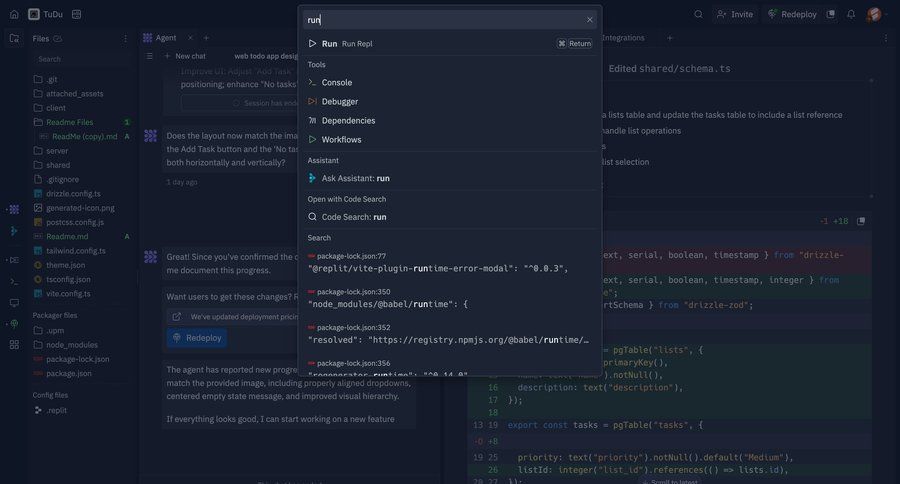Viewport: 900px width, 484px height.
Task: Click the Invite button
Action: [735, 14]
